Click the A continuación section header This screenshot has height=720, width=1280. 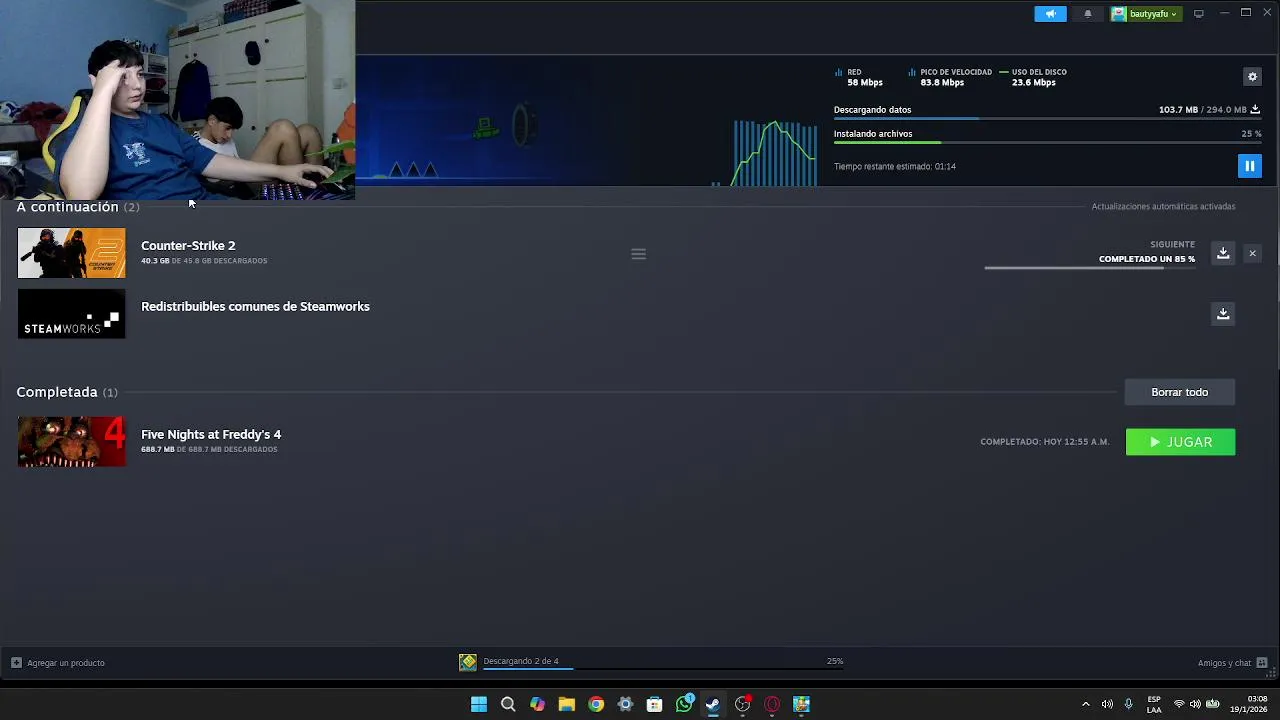click(78, 207)
